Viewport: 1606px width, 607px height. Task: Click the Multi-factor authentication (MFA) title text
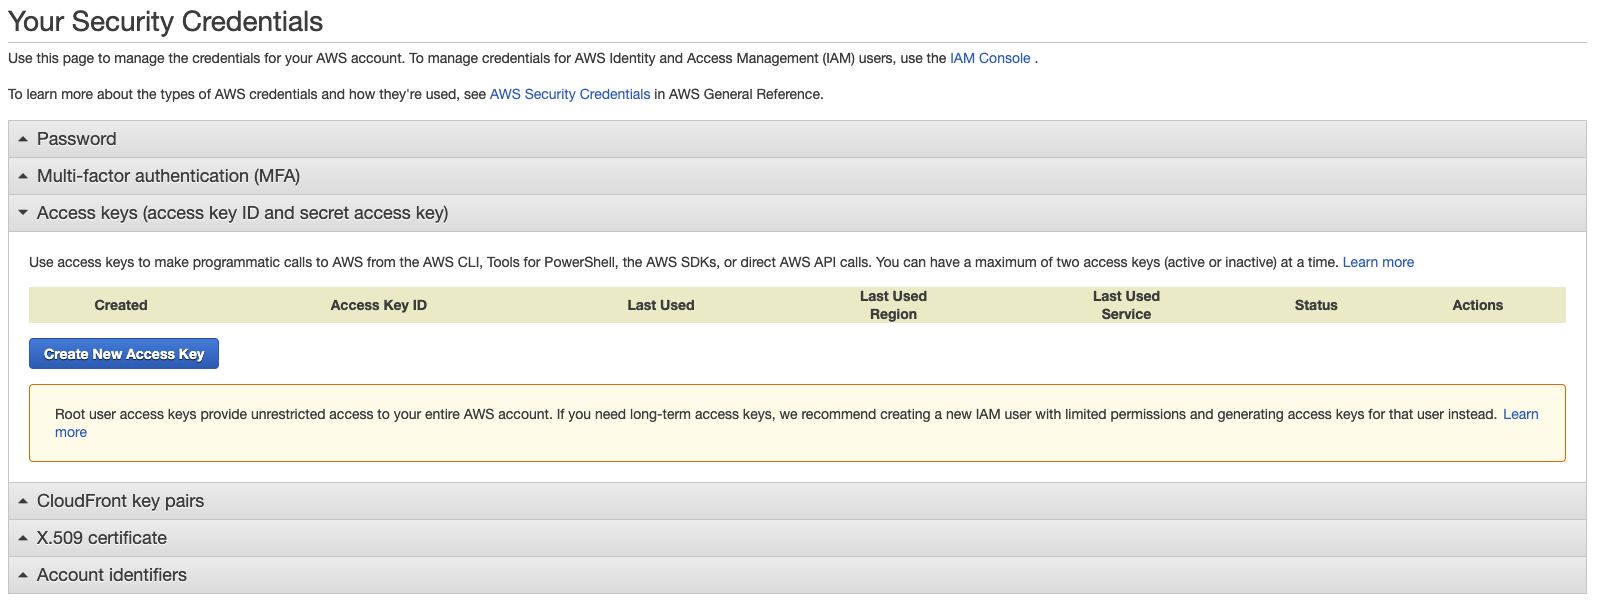pyautogui.click(x=168, y=176)
